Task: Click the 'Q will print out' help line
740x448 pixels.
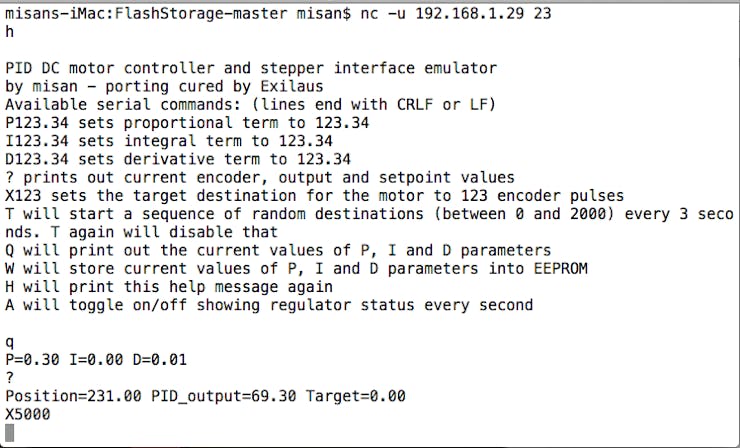Action: click(x=278, y=250)
